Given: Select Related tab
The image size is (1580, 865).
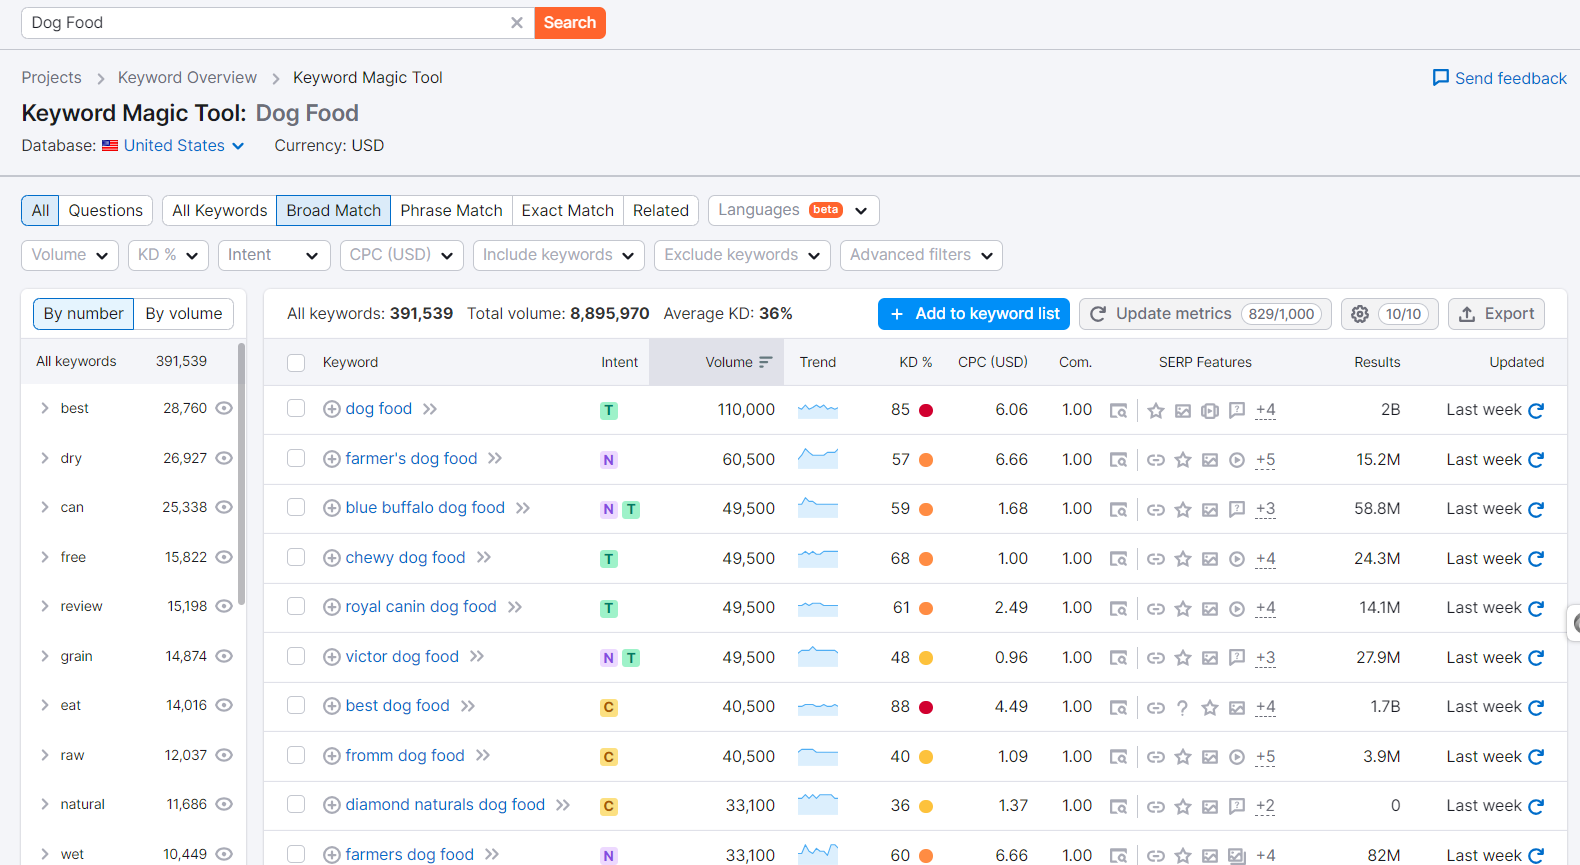Looking at the screenshot, I should coord(661,210).
